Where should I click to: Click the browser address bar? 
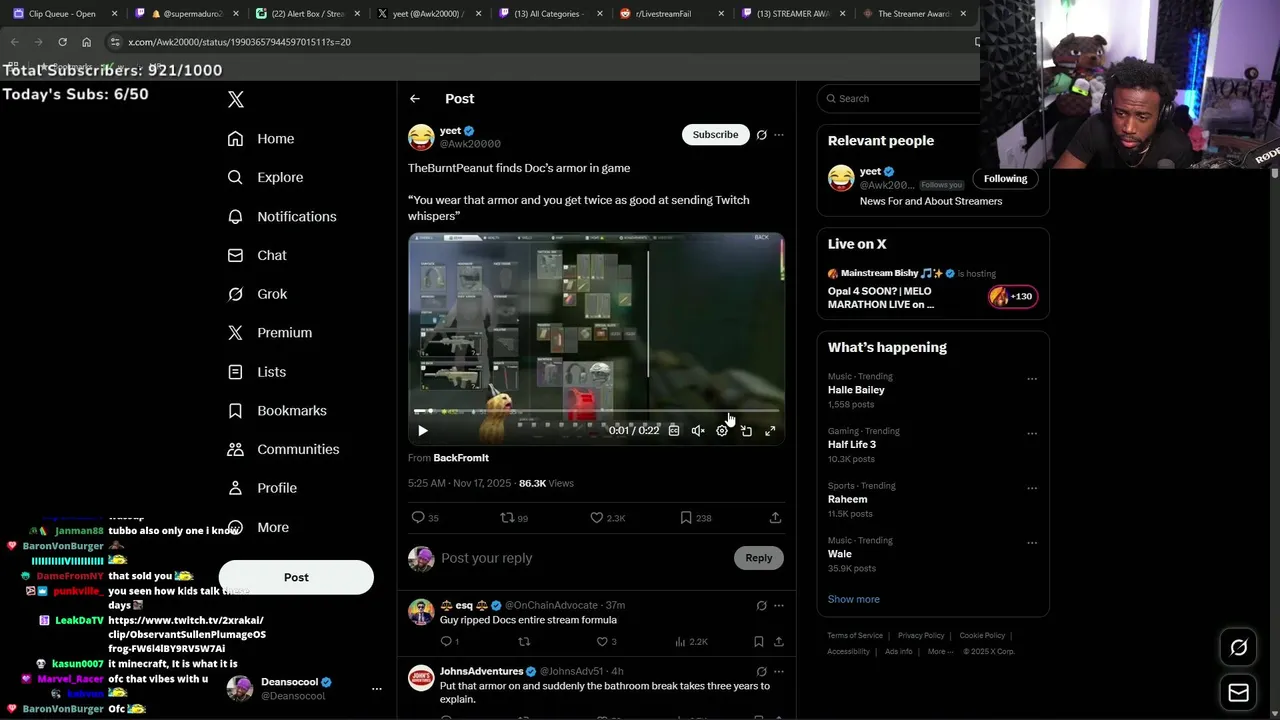coord(540,42)
